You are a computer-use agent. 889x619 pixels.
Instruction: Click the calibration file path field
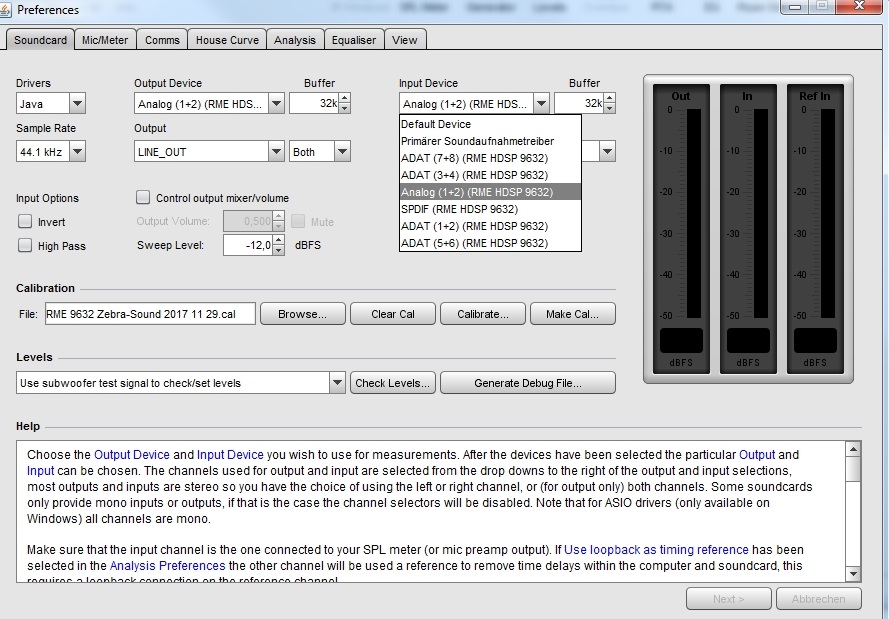[150, 314]
